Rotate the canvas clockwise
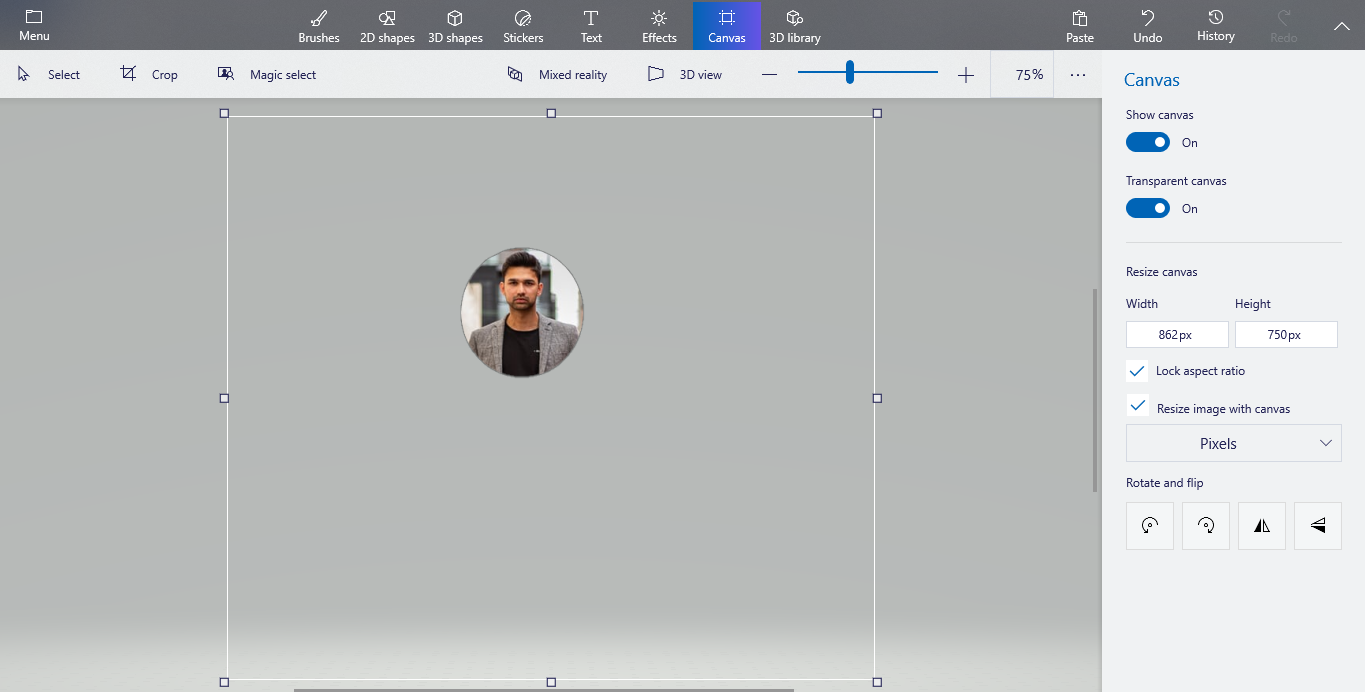Image resolution: width=1365 pixels, height=692 pixels. click(x=1205, y=525)
